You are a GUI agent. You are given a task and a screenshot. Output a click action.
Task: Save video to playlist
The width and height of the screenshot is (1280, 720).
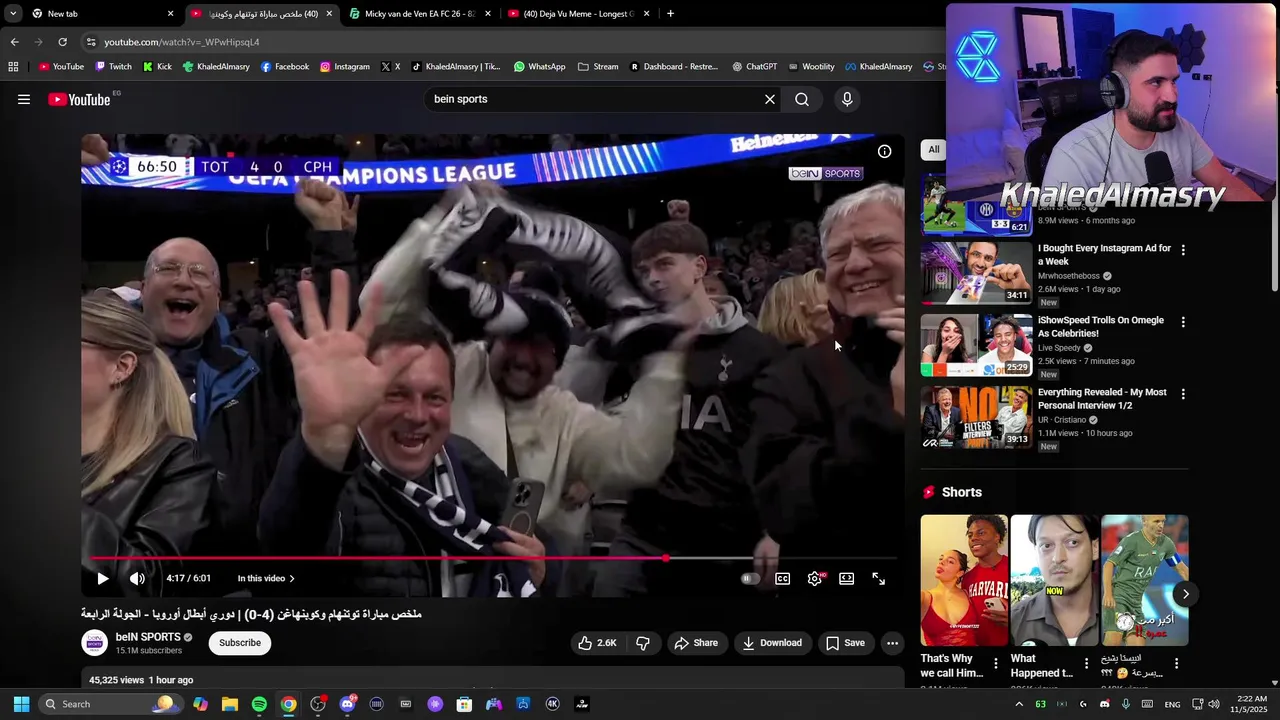coord(845,643)
